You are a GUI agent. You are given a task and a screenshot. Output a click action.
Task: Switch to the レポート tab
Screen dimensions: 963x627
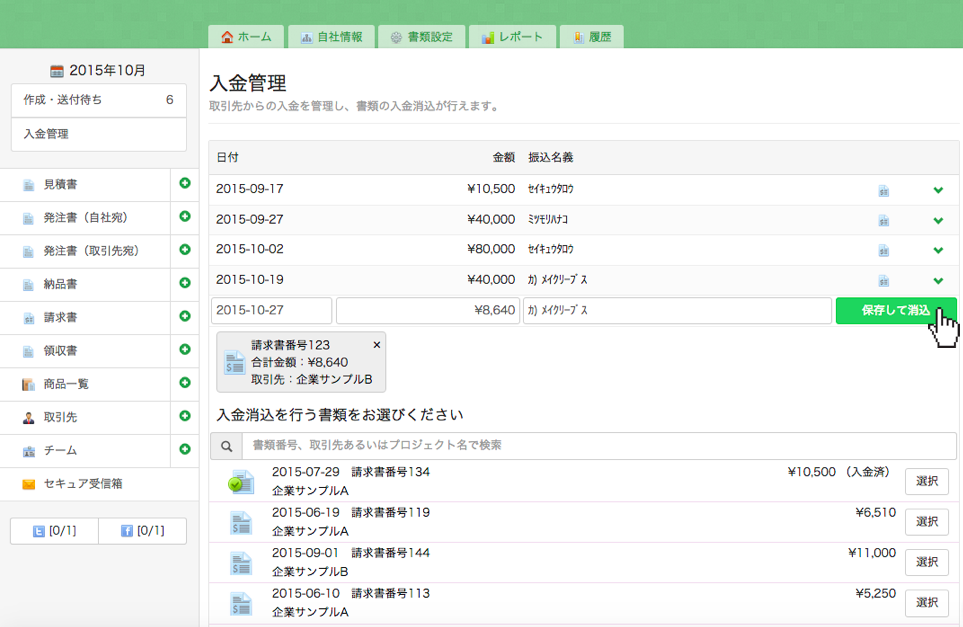tap(512, 37)
